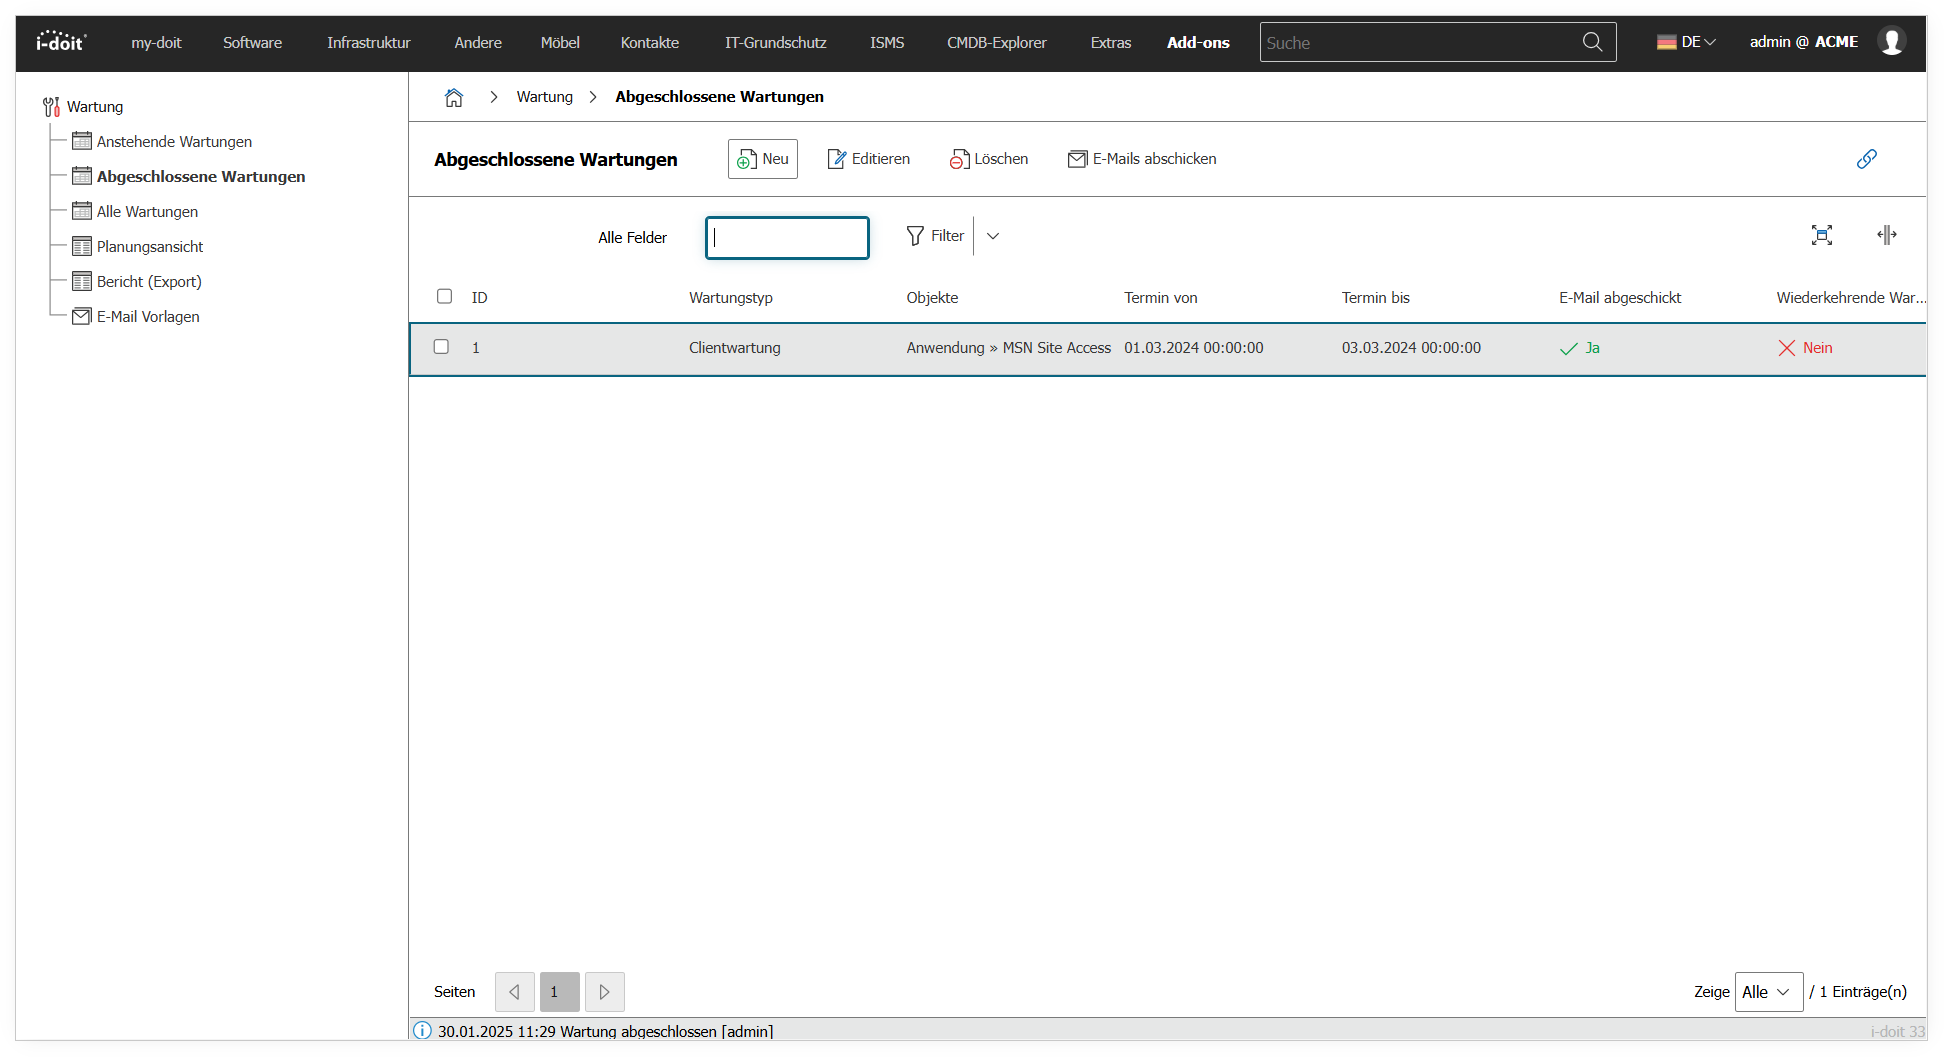Focus the Alle Felder filter text field
The width and height of the screenshot is (1944, 1057).
[787, 238]
